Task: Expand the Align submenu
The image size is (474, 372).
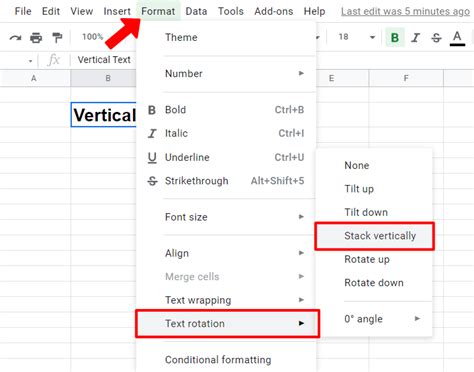Action: [x=226, y=253]
